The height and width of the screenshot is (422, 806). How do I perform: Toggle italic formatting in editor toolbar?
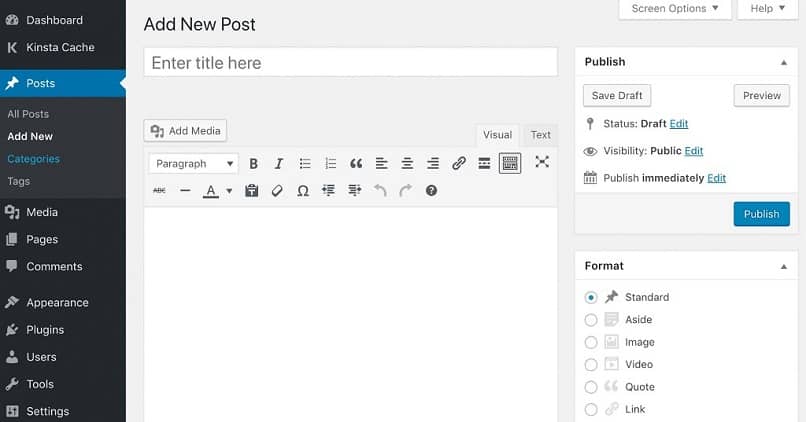(x=279, y=163)
